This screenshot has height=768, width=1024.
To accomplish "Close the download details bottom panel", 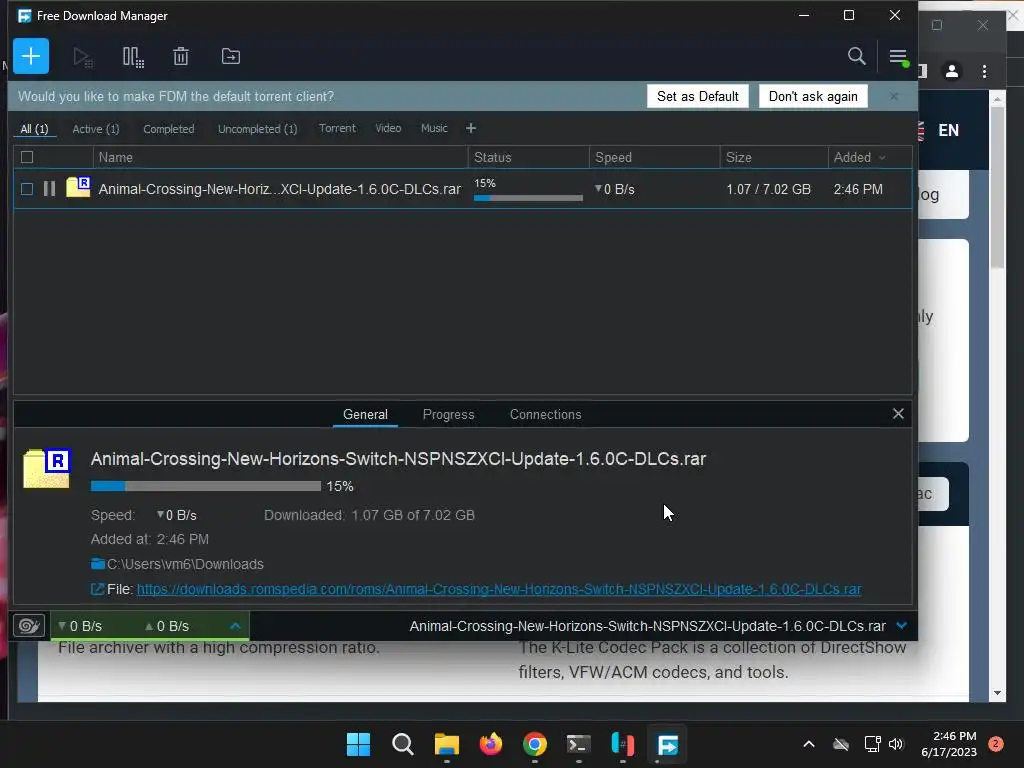I will click(898, 413).
